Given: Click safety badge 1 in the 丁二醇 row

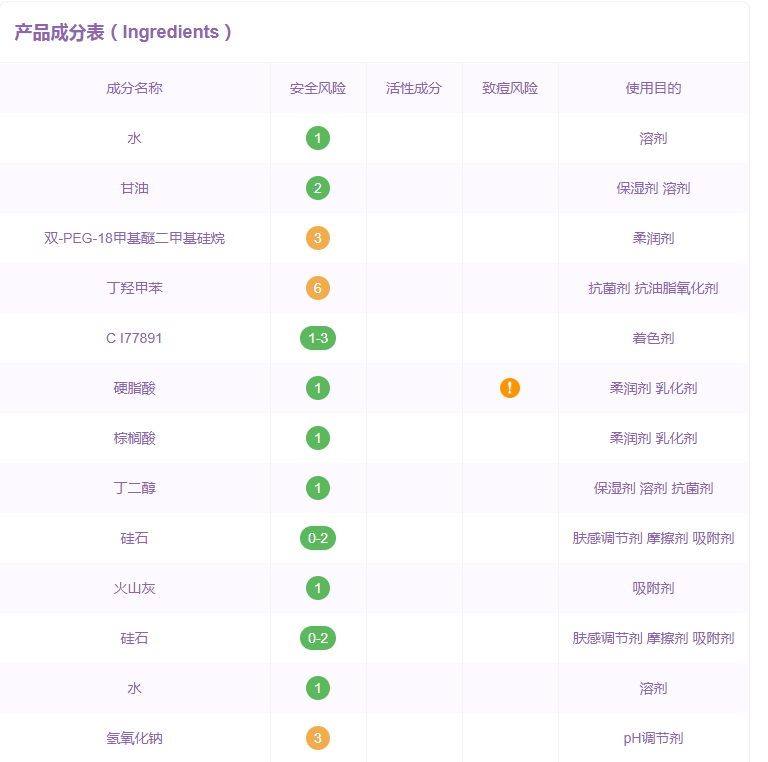Looking at the screenshot, I should click(x=317, y=488).
